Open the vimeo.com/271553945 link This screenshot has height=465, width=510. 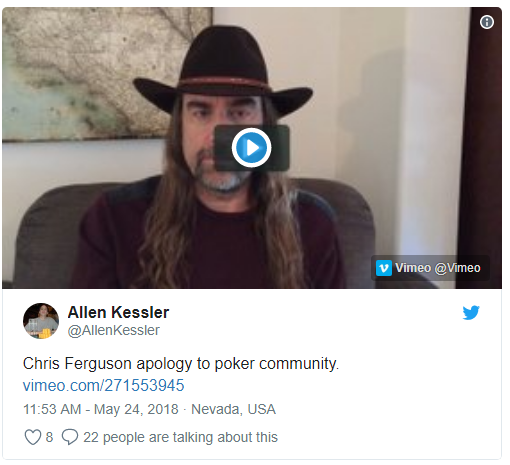[103, 385]
